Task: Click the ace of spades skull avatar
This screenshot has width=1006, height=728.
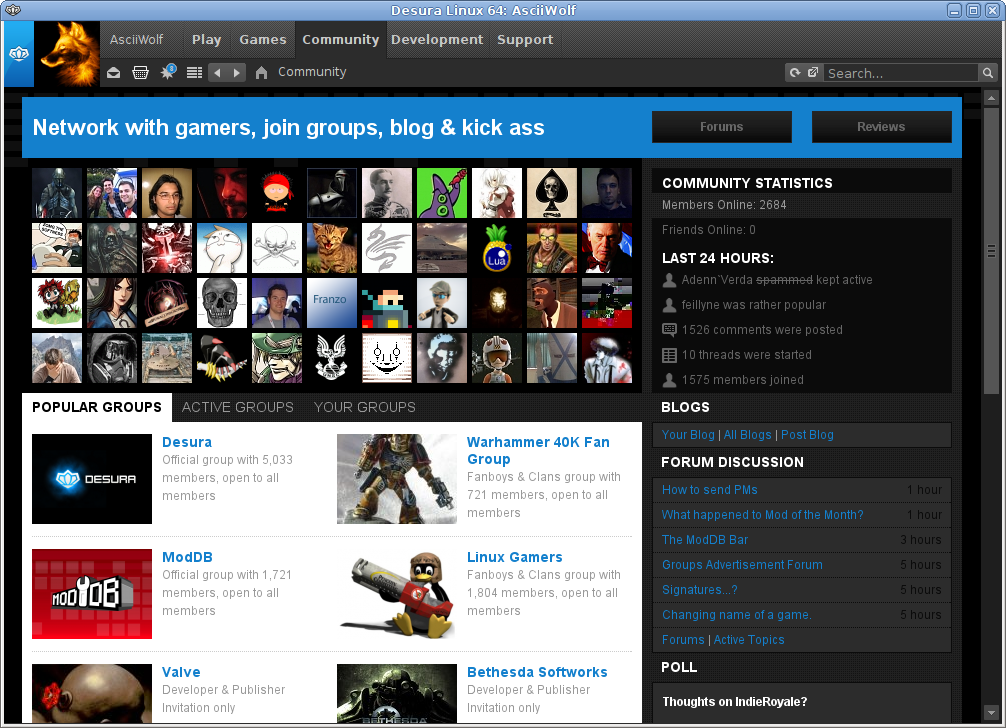Action: coord(552,193)
